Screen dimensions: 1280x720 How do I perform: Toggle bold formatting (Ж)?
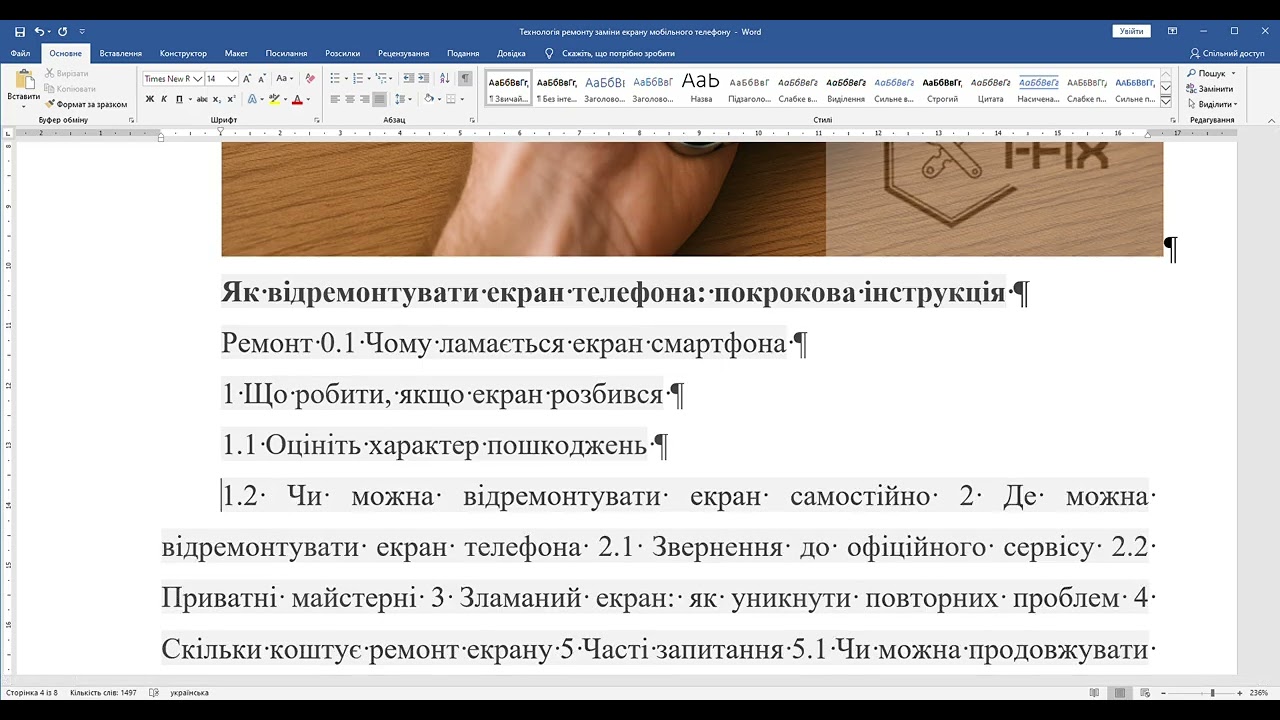click(x=150, y=99)
